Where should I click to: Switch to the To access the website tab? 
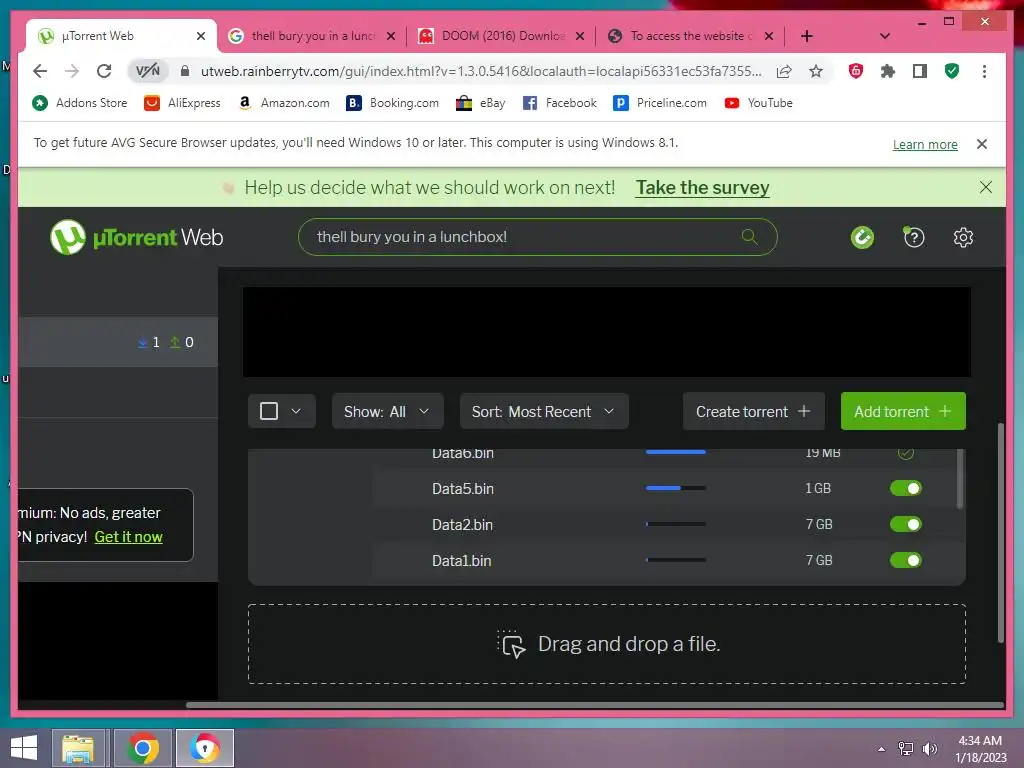click(691, 36)
